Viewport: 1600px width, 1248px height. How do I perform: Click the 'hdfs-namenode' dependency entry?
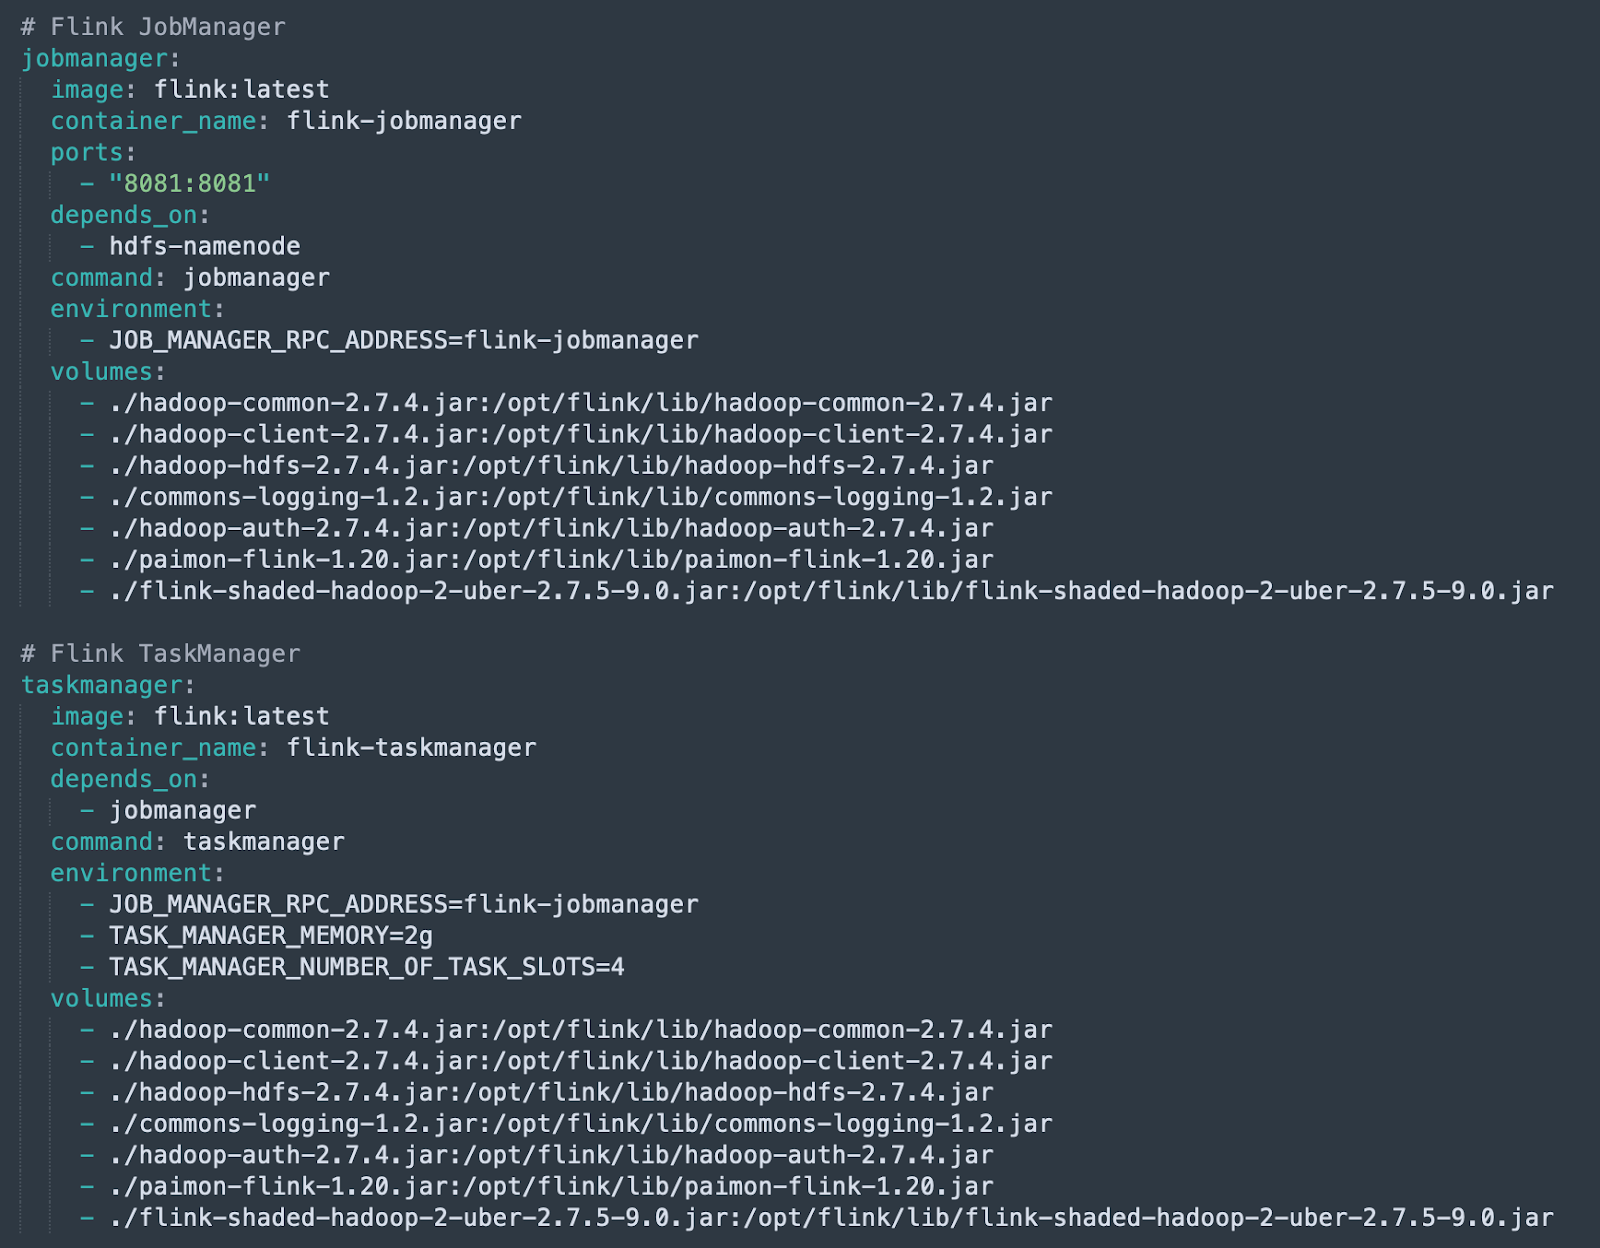[205, 246]
